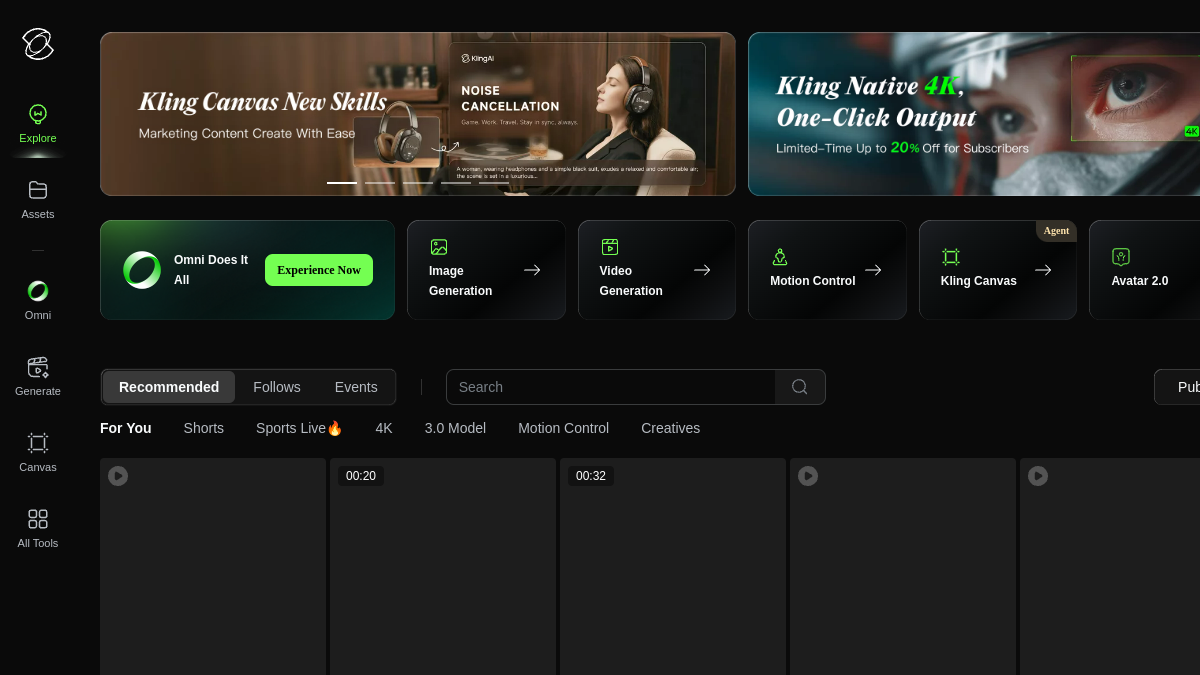Open the Kling Canvas New Skills banner
The height and width of the screenshot is (675, 1200).
click(418, 114)
